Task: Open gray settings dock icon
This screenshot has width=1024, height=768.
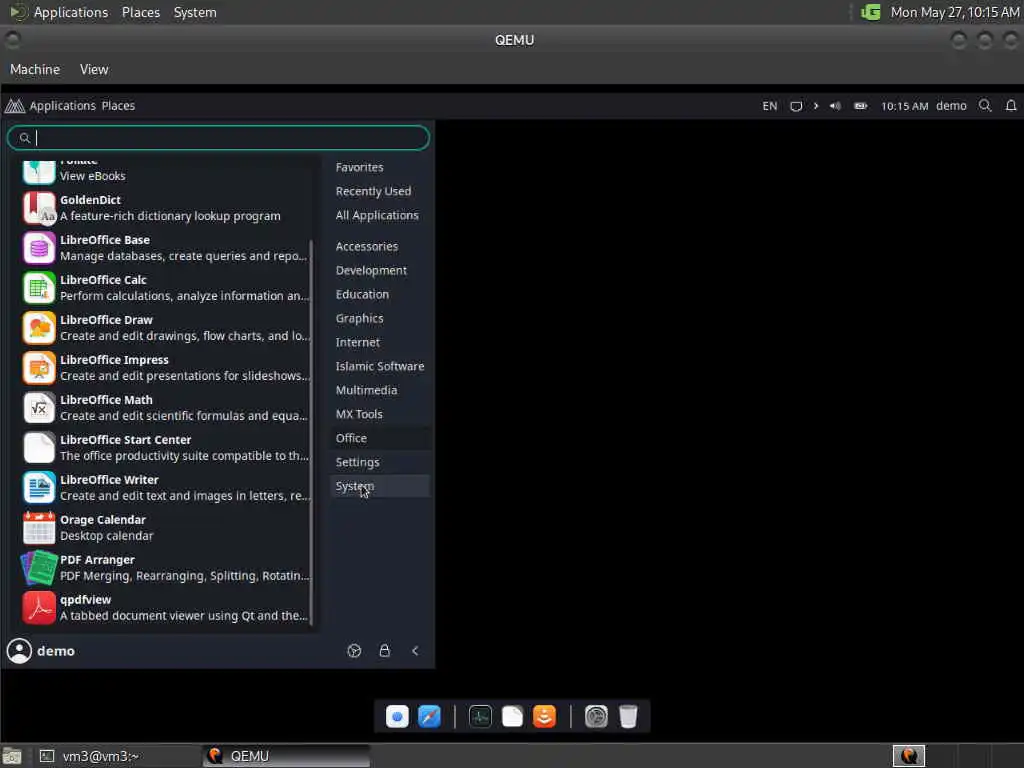Action: [596, 716]
